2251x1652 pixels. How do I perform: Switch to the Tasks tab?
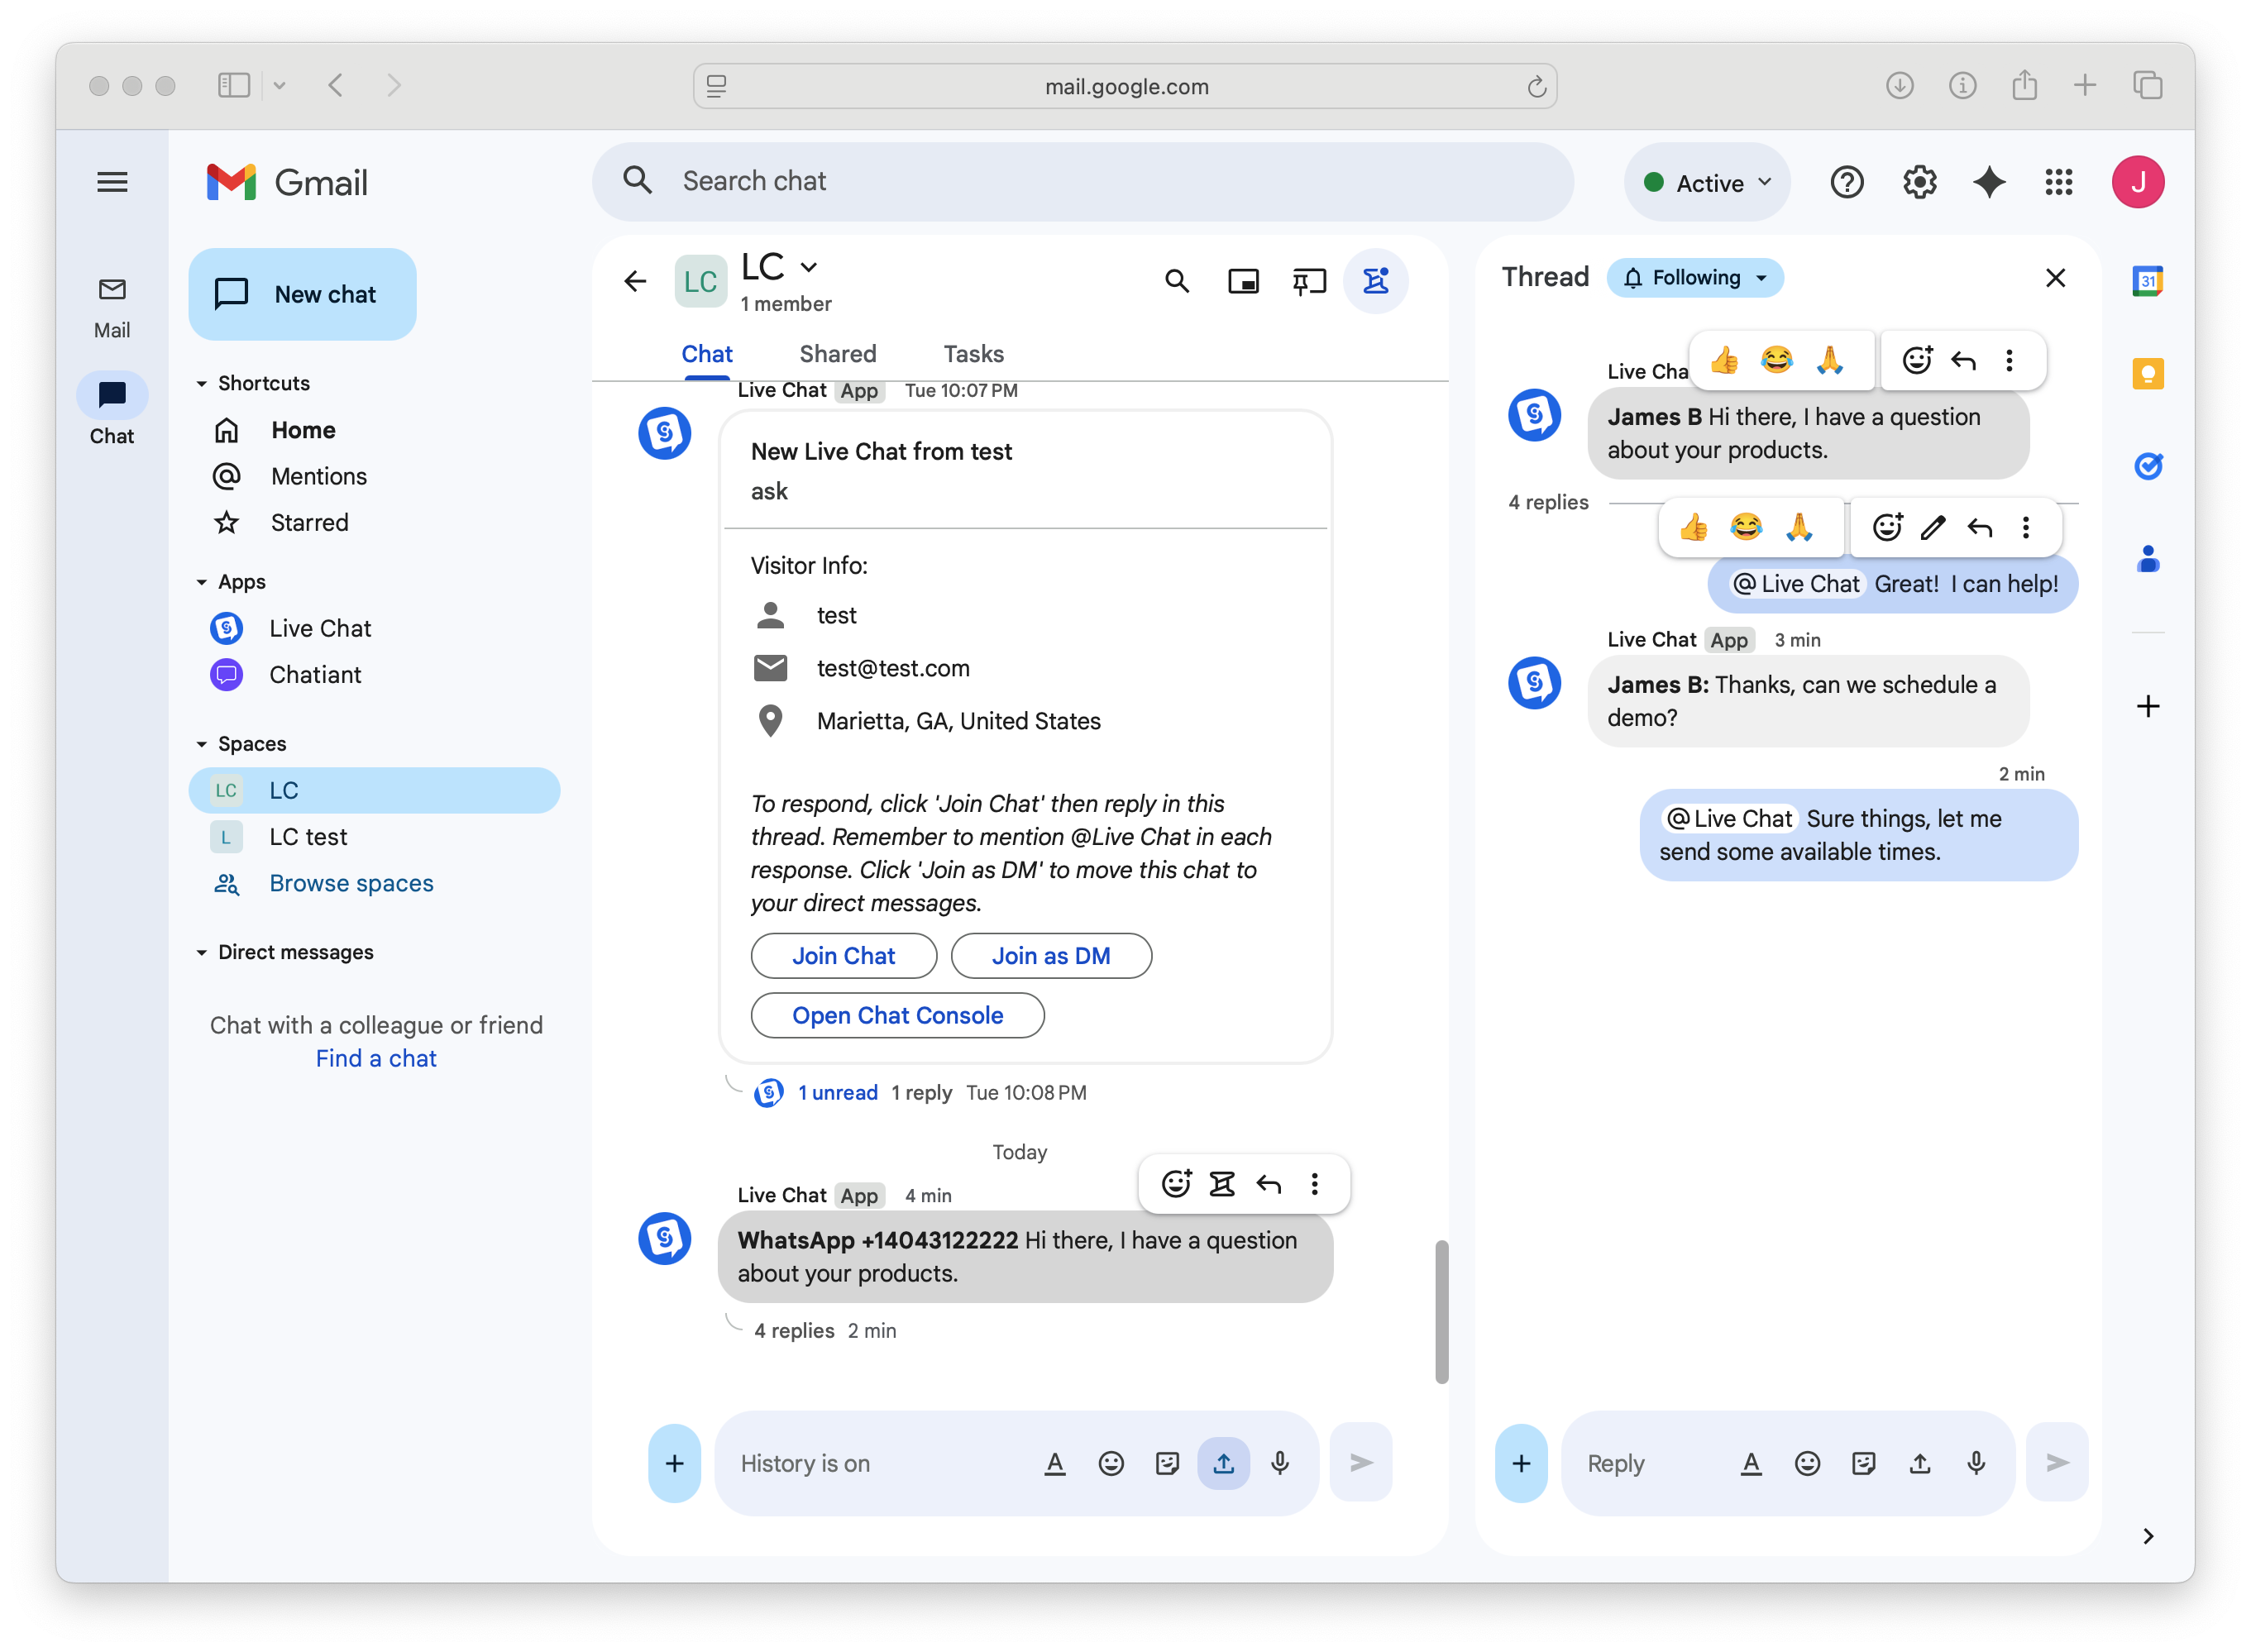[973, 353]
